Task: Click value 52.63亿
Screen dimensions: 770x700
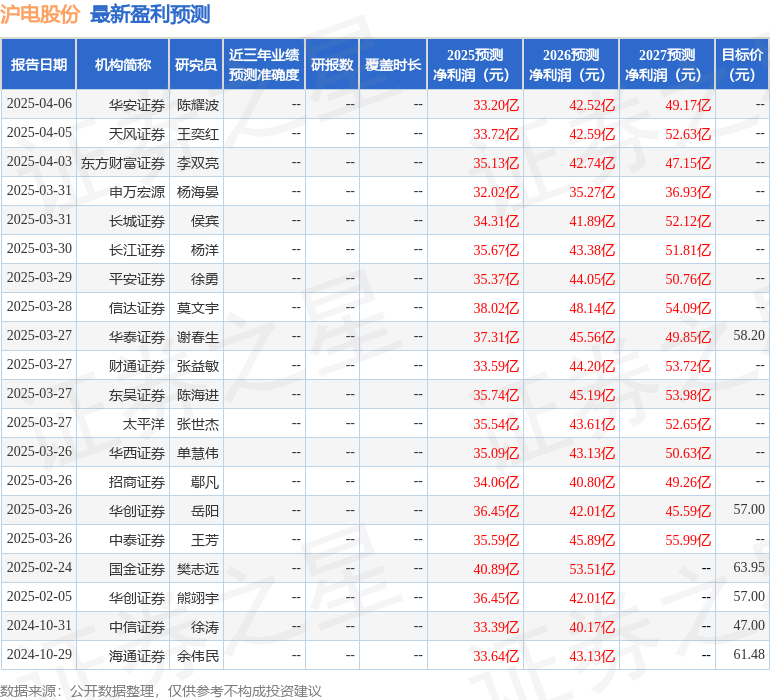Action: tap(688, 134)
